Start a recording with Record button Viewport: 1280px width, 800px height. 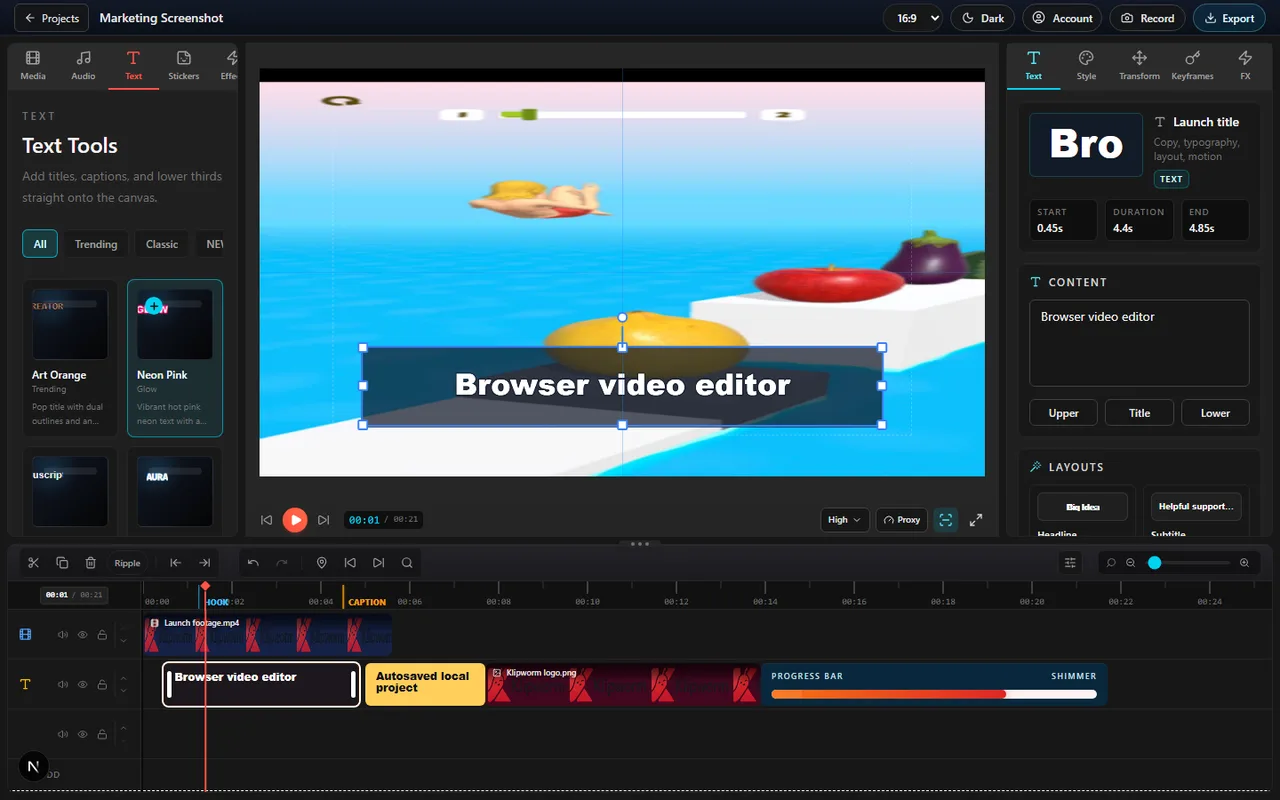point(1147,18)
